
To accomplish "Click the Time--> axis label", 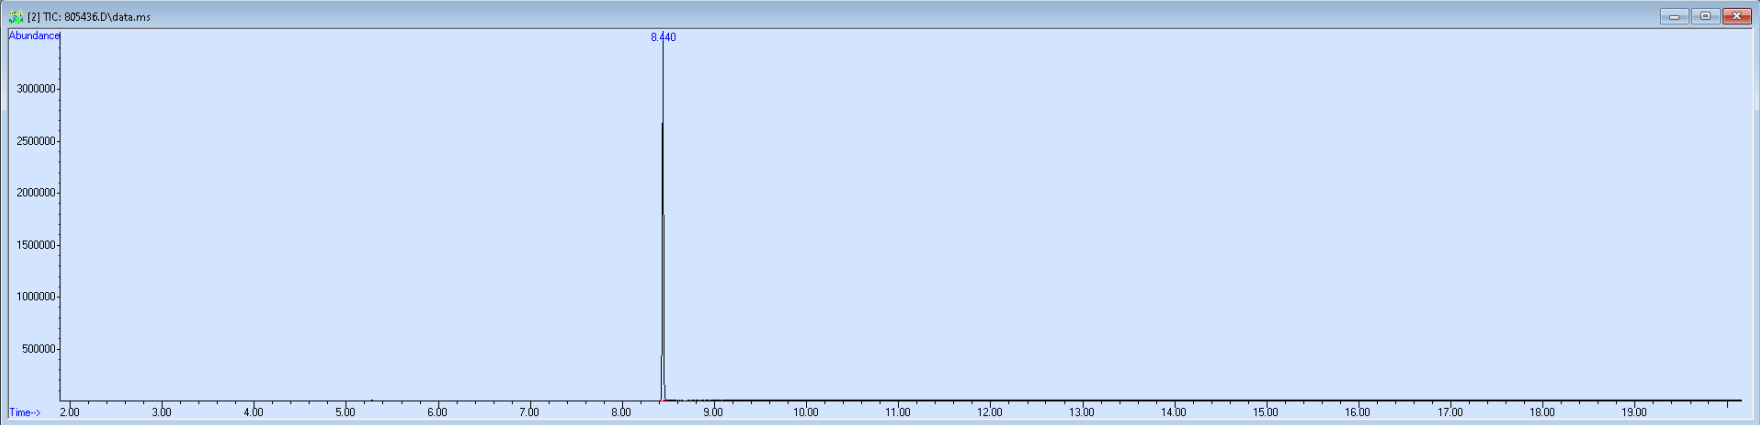I will coord(25,412).
